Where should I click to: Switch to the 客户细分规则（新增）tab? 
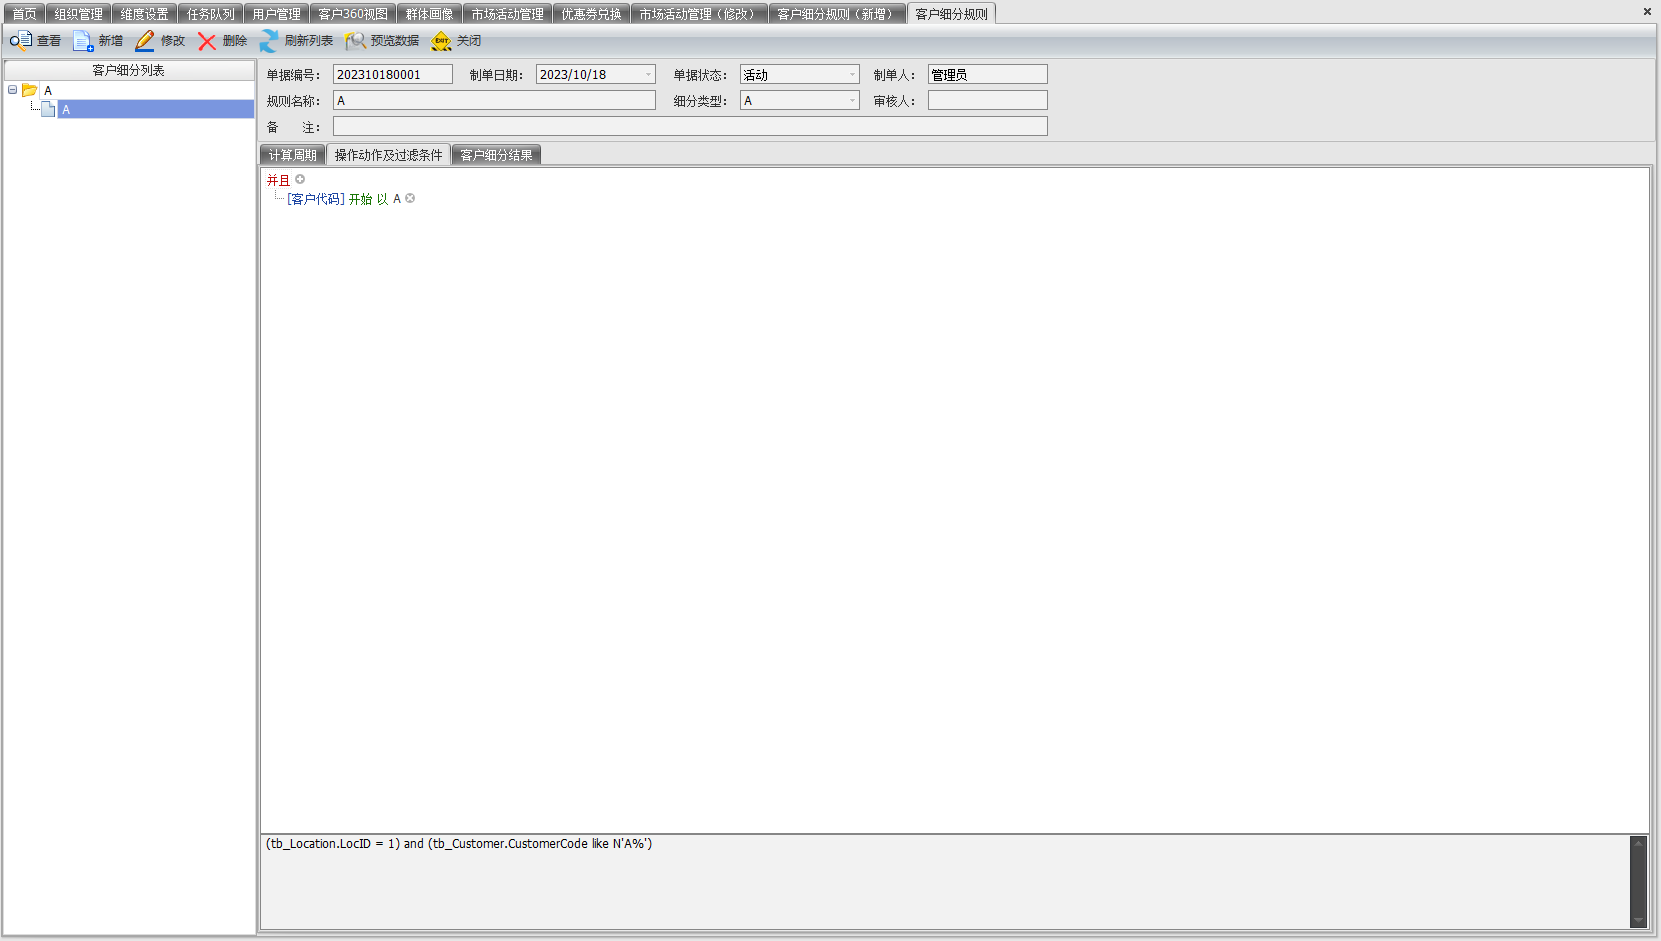click(837, 14)
